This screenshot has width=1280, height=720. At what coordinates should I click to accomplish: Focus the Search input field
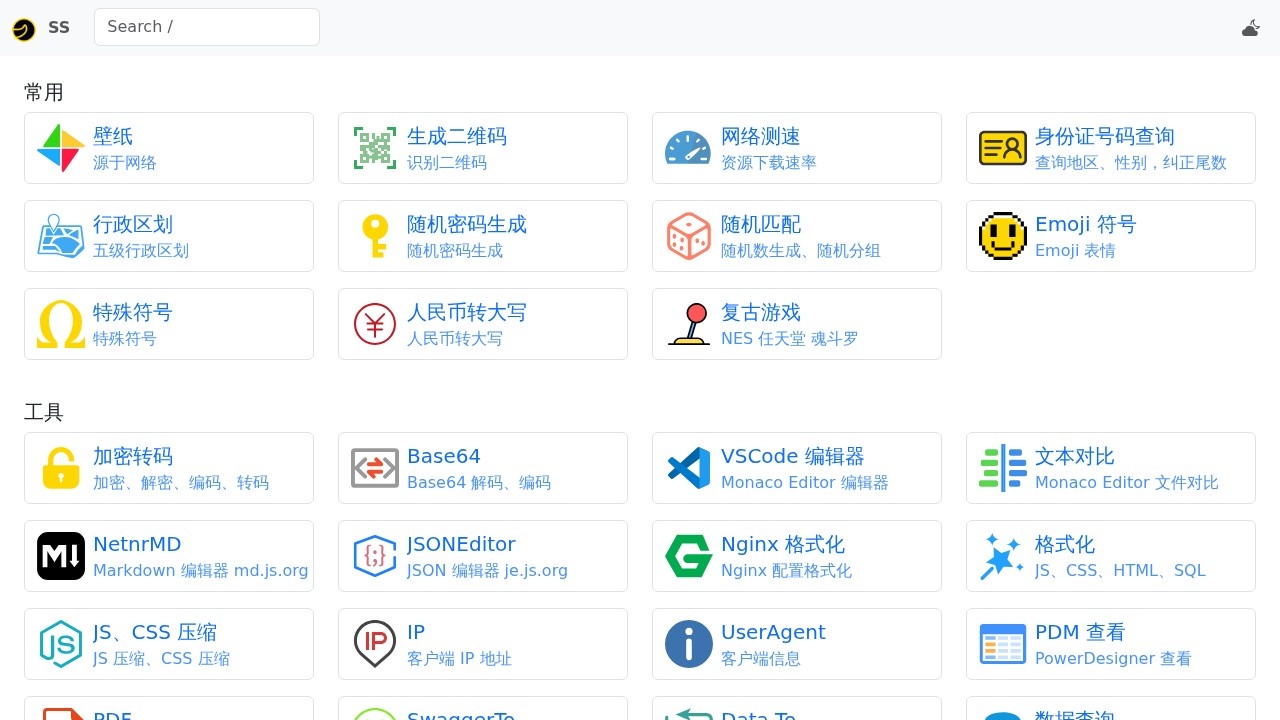click(207, 27)
